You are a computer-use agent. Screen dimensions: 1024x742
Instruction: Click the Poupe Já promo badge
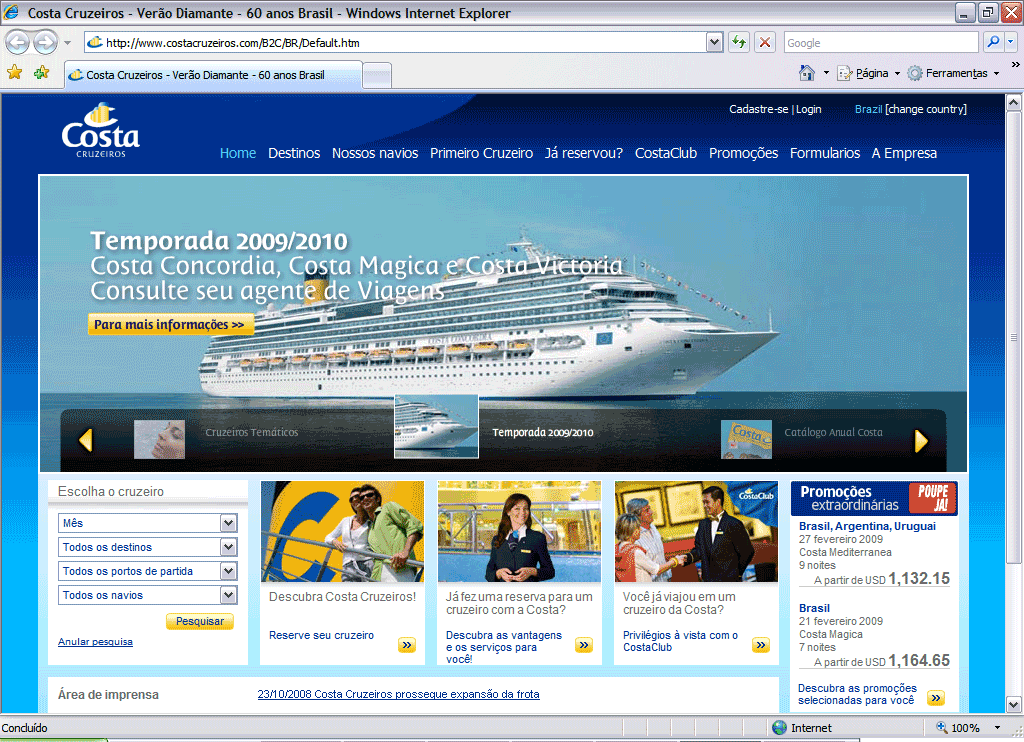(x=933, y=498)
